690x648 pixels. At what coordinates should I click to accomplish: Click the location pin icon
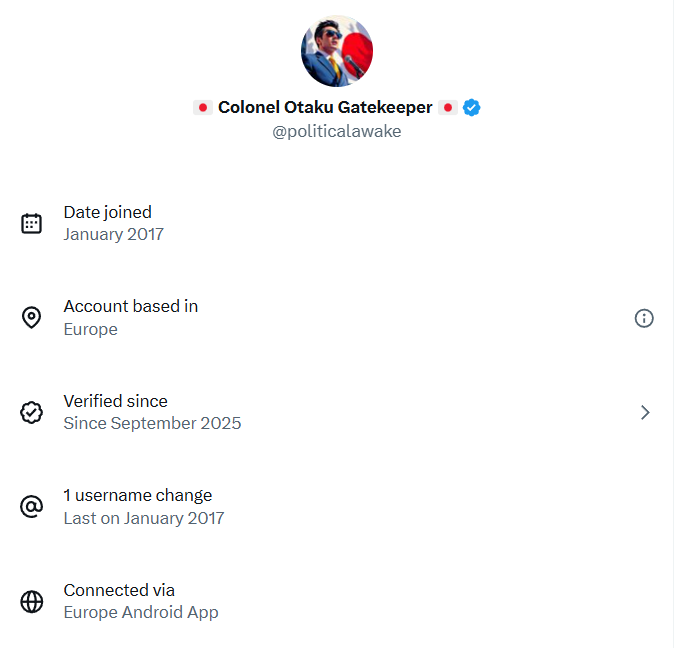click(x=32, y=318)
